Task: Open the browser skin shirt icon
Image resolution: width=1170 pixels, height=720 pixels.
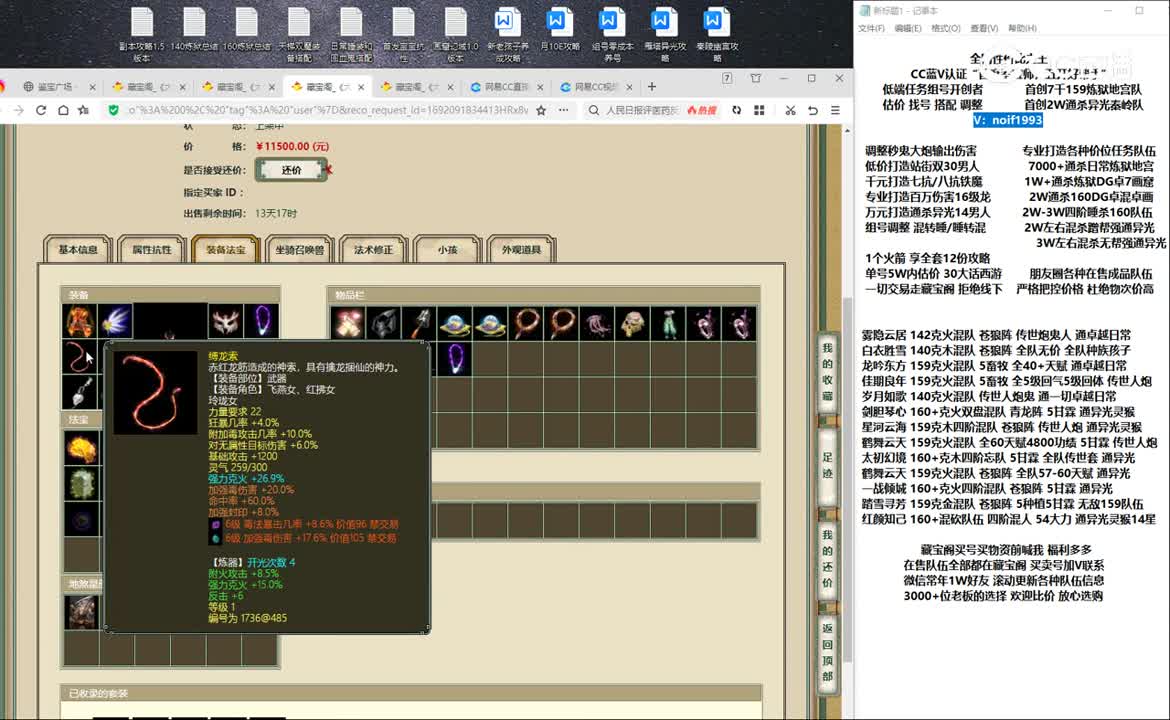Action: click(x=756, y=78)
